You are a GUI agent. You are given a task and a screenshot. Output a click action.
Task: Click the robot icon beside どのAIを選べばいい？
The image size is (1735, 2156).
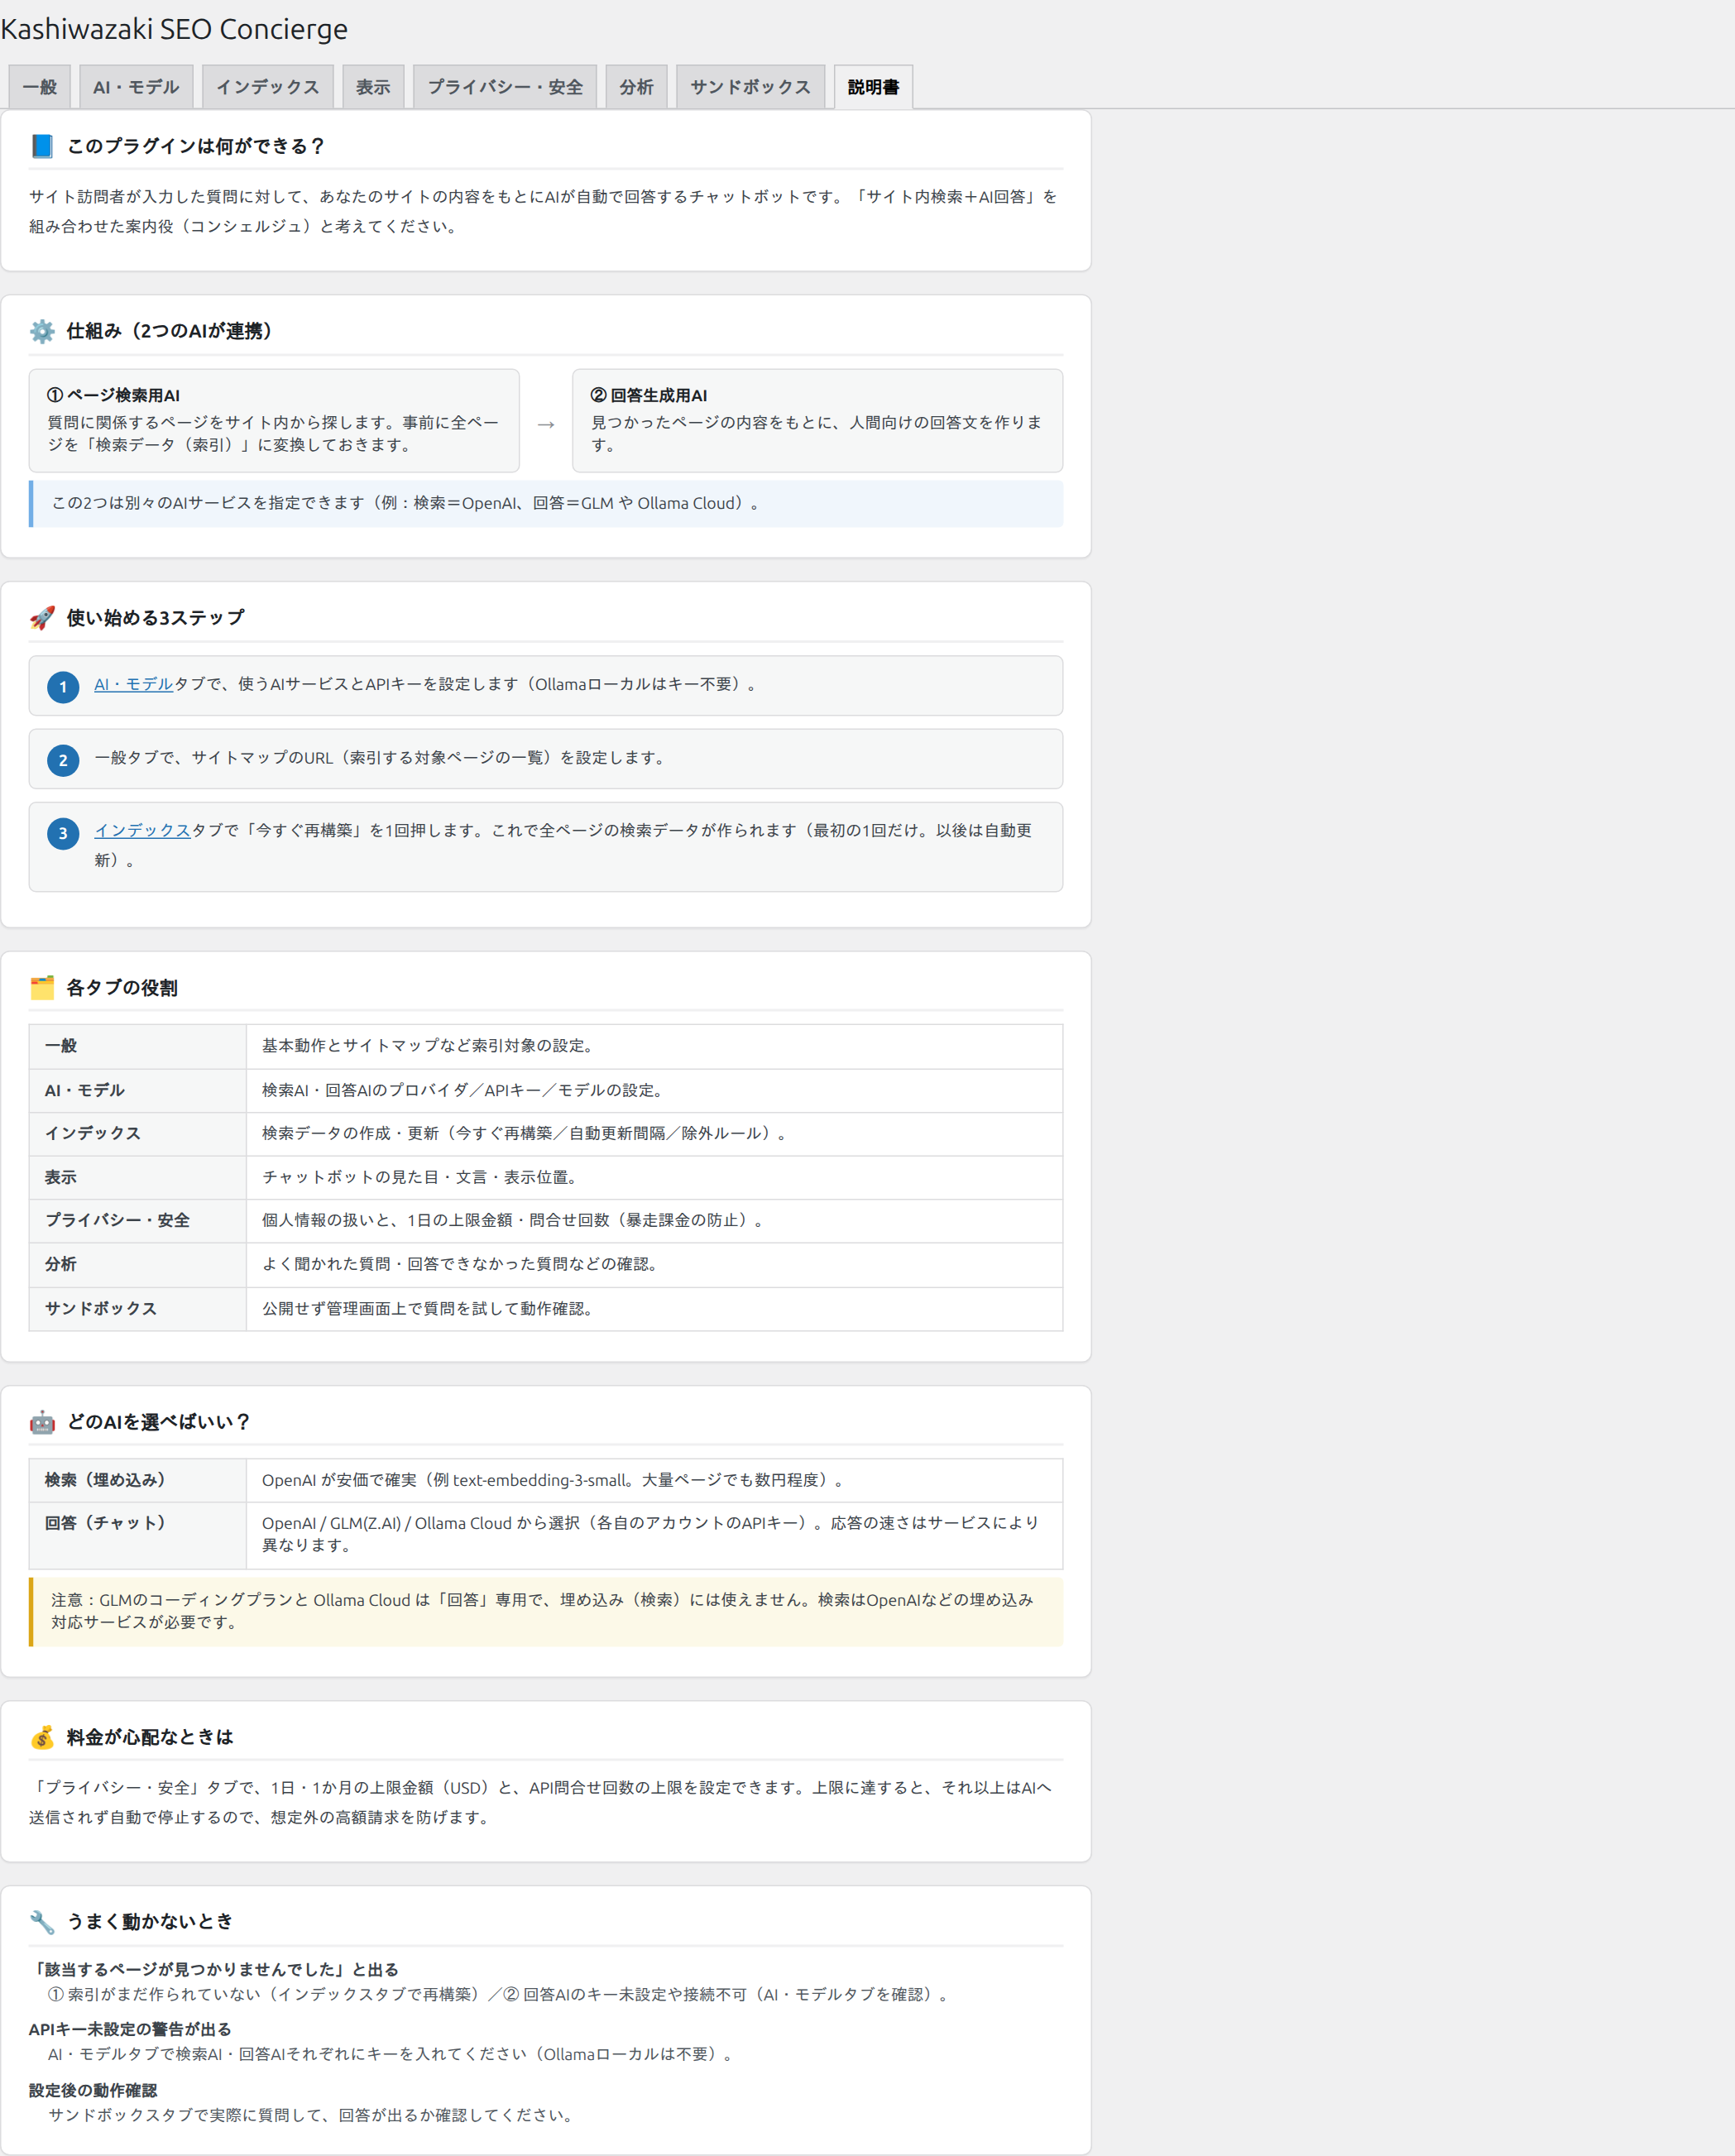(x=42, y=1422)
